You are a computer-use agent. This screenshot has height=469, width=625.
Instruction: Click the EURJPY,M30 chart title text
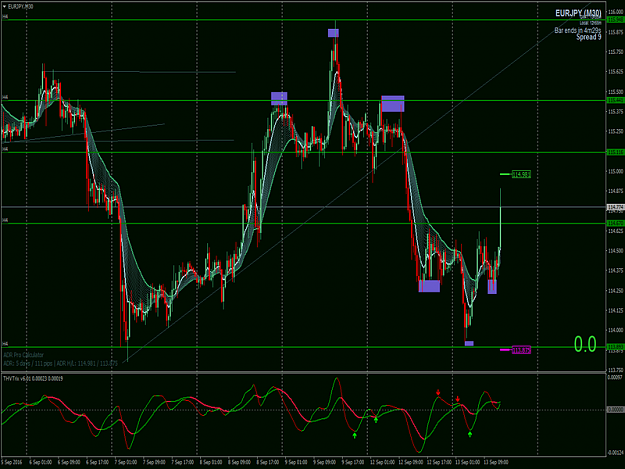point(21,7)
